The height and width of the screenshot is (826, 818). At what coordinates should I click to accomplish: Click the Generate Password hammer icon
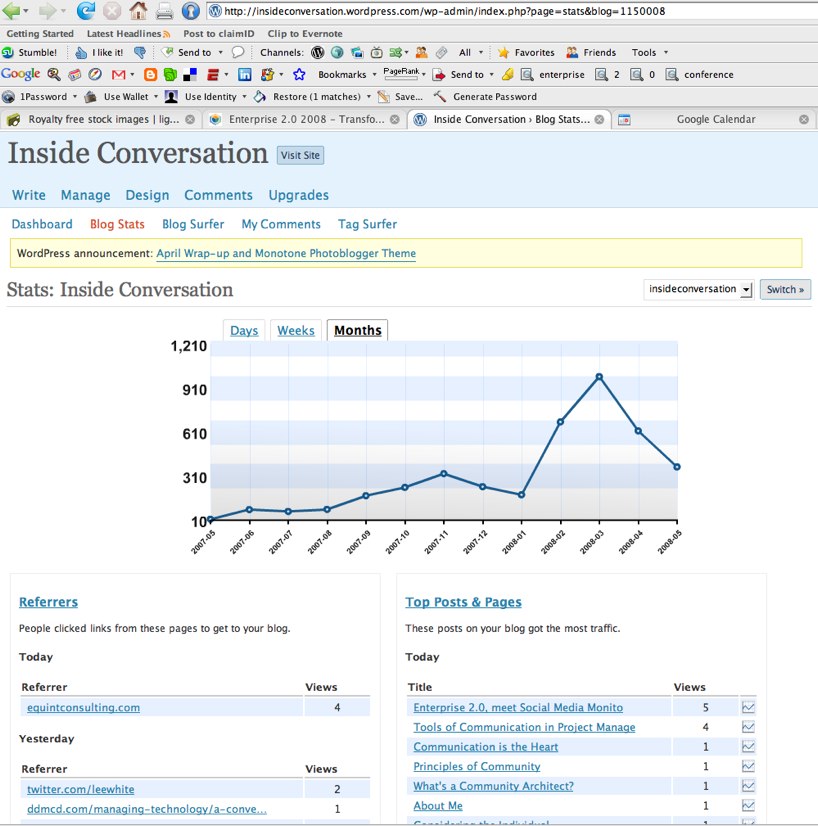440,97
